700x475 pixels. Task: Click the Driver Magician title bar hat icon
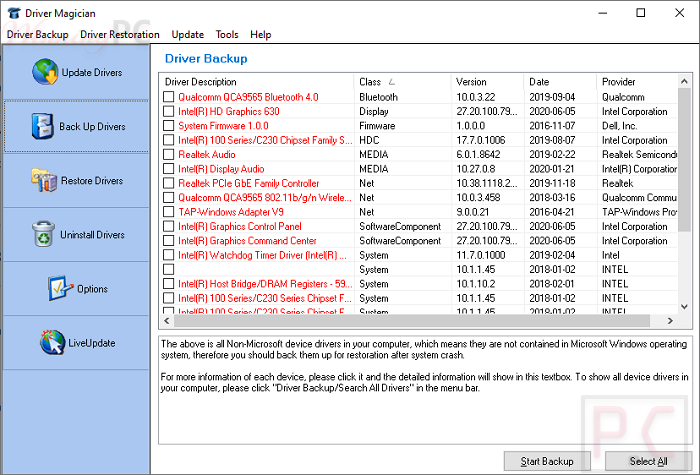14,13
